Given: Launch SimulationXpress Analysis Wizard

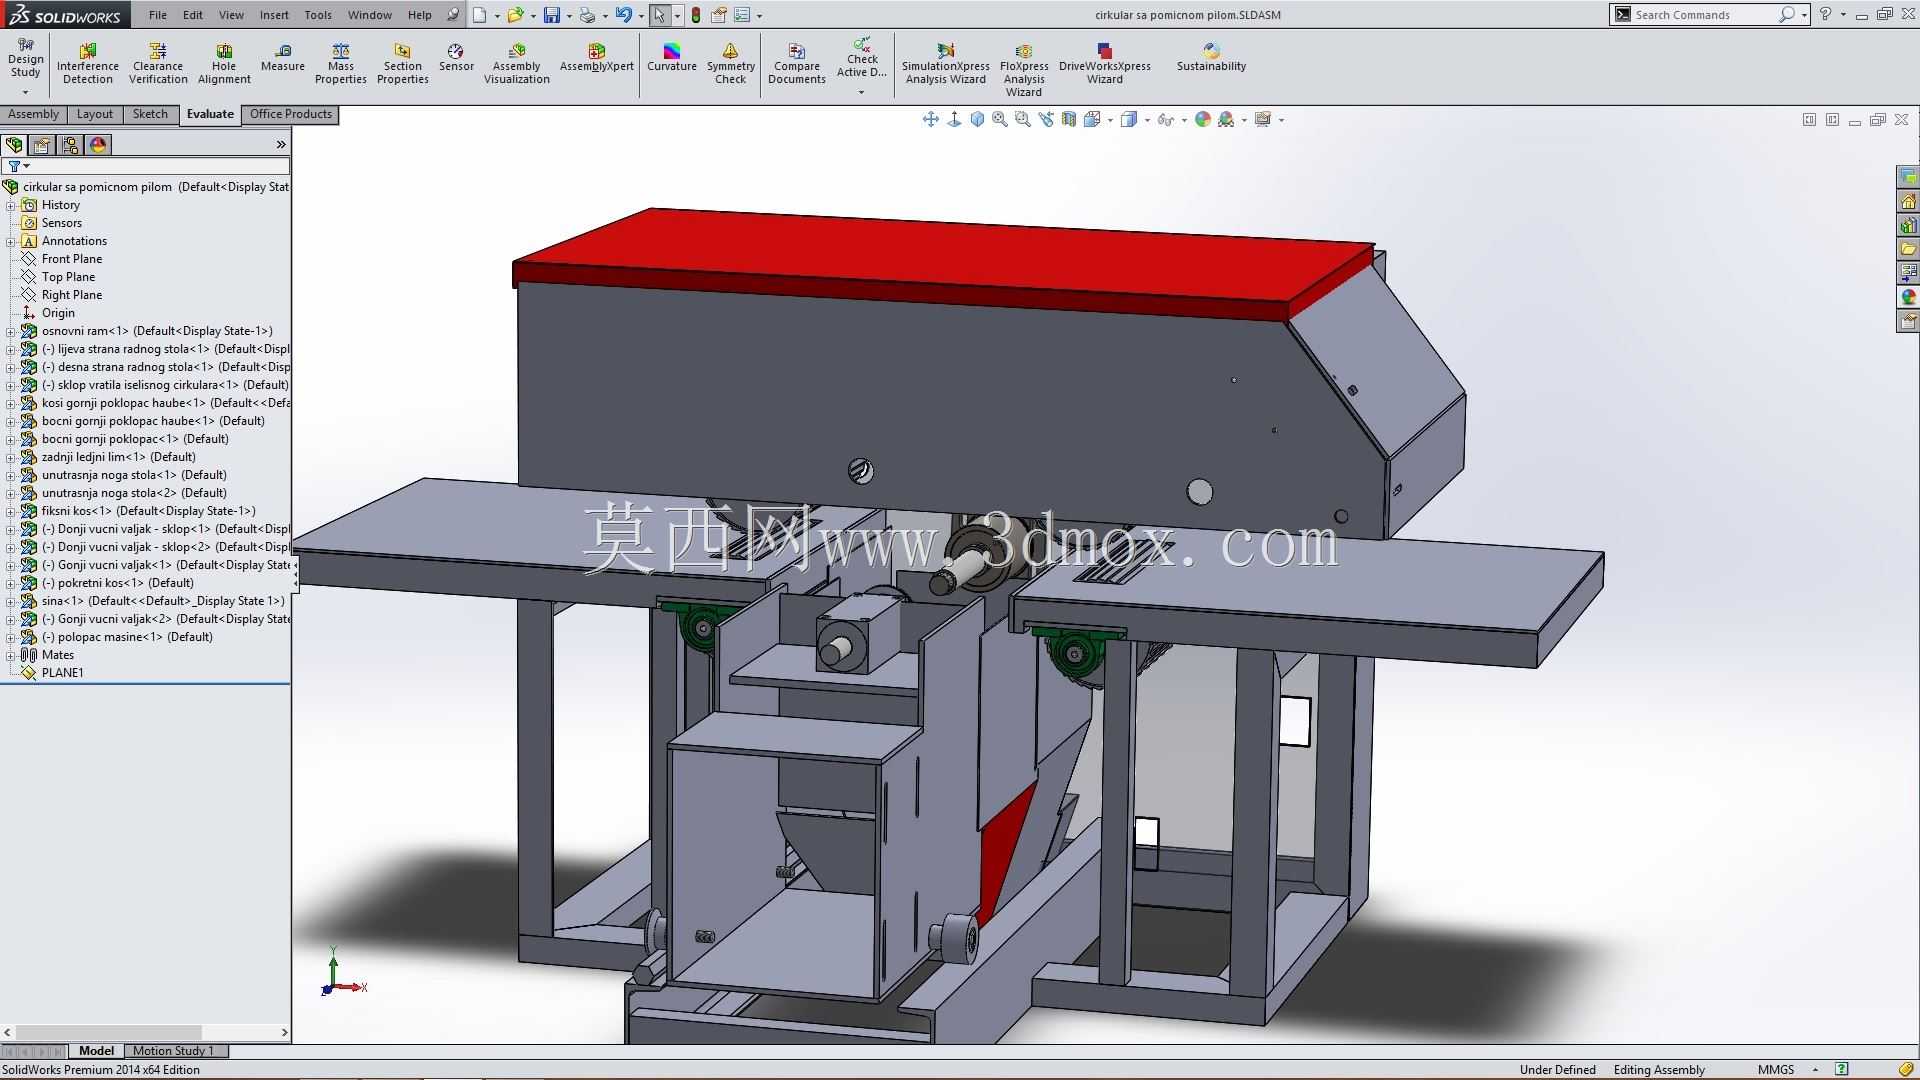Looking at the screenshot, I should point(946,64).
